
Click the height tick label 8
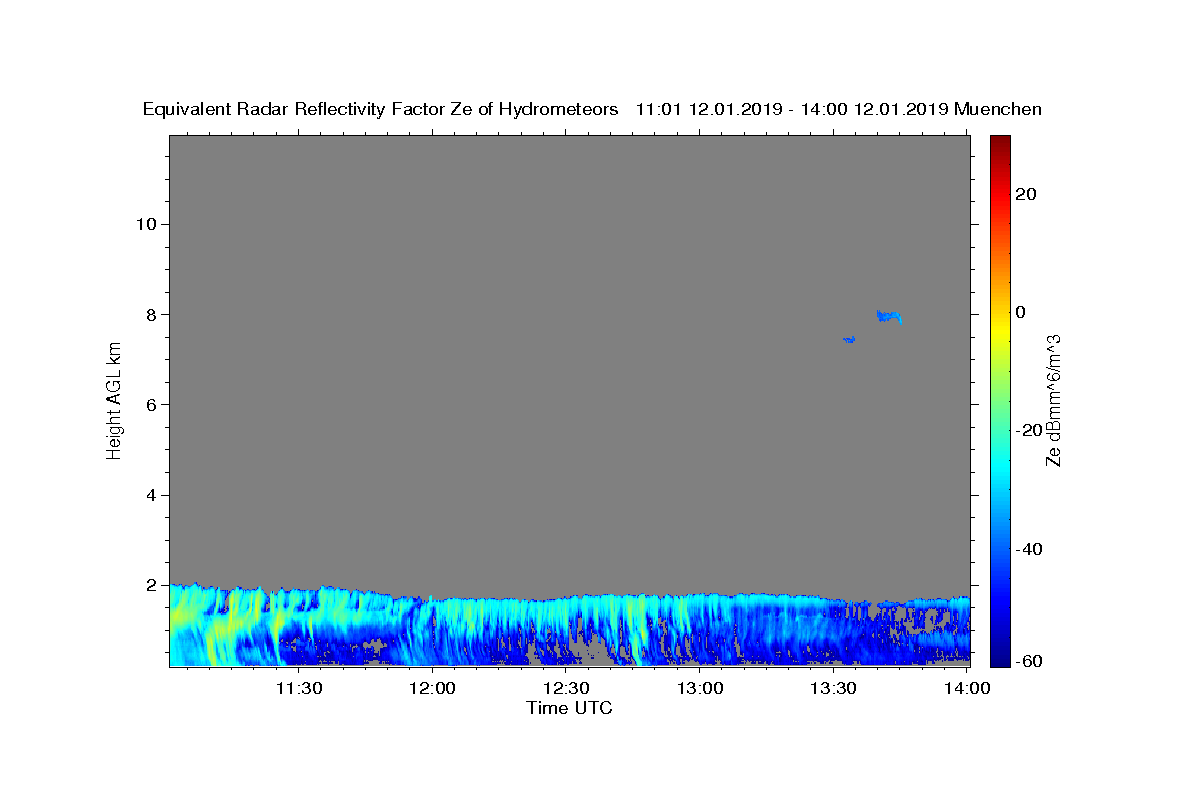152,314
